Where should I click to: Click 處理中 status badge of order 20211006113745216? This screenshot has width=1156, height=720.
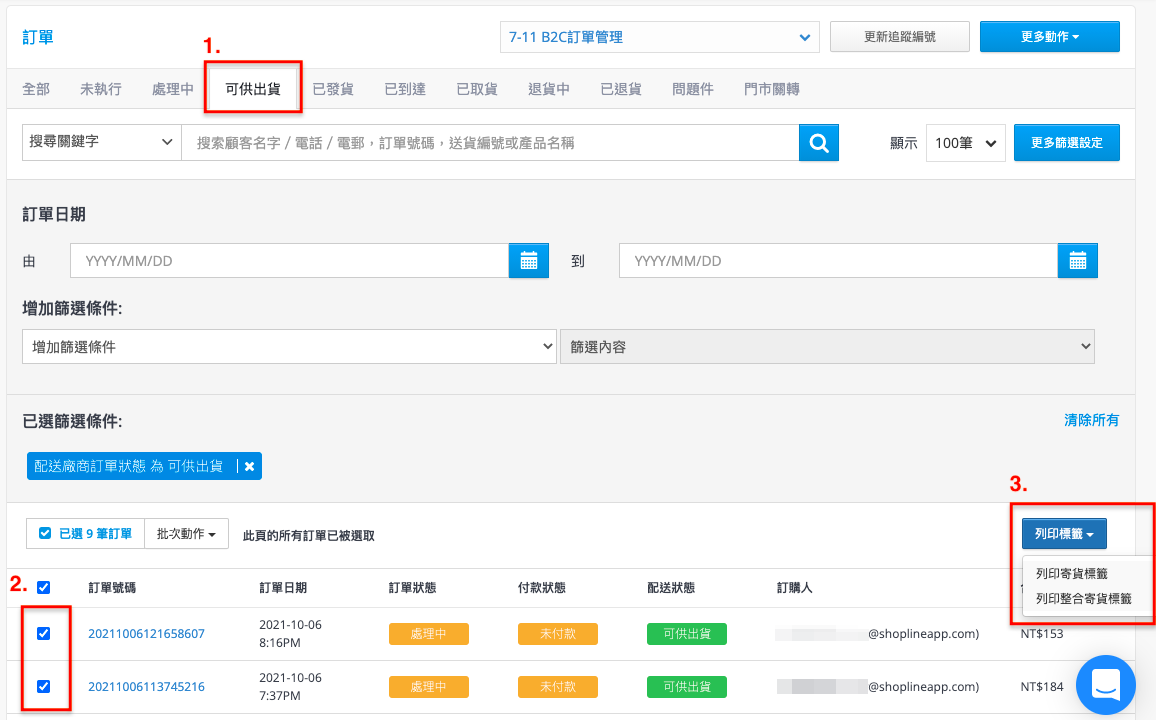428,687
